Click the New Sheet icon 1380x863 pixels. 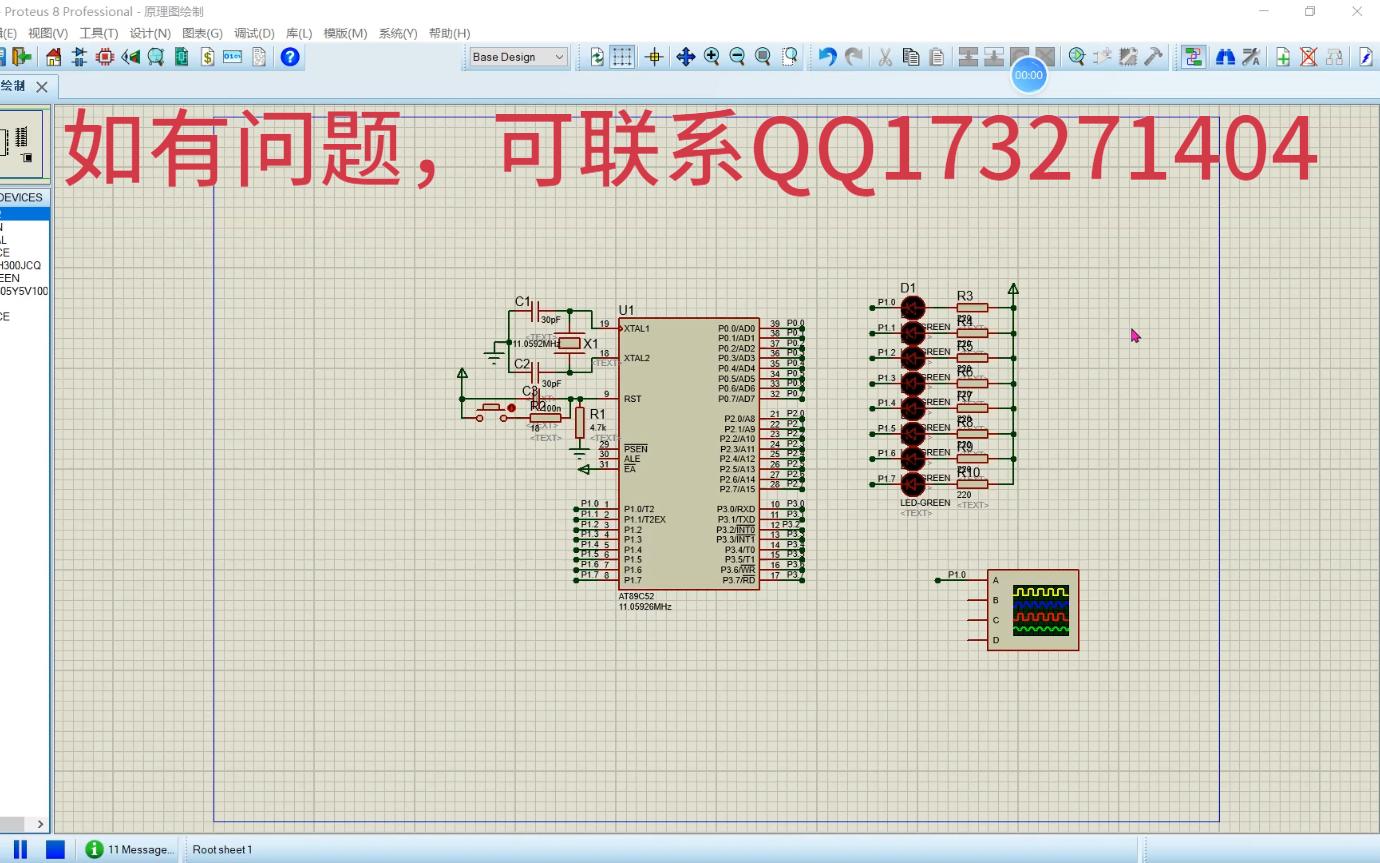tap(1283, 57)
